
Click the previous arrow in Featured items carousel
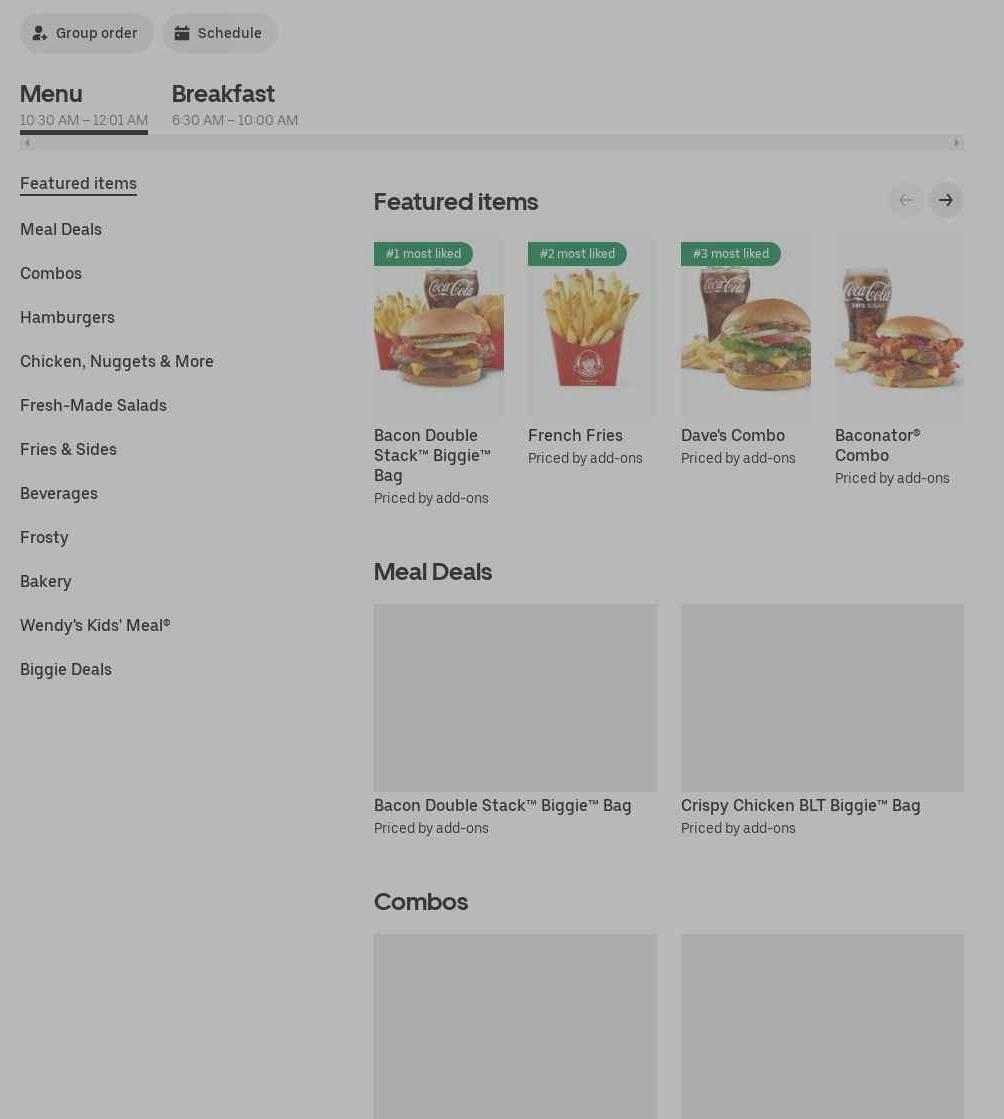(x=906, y=201)
